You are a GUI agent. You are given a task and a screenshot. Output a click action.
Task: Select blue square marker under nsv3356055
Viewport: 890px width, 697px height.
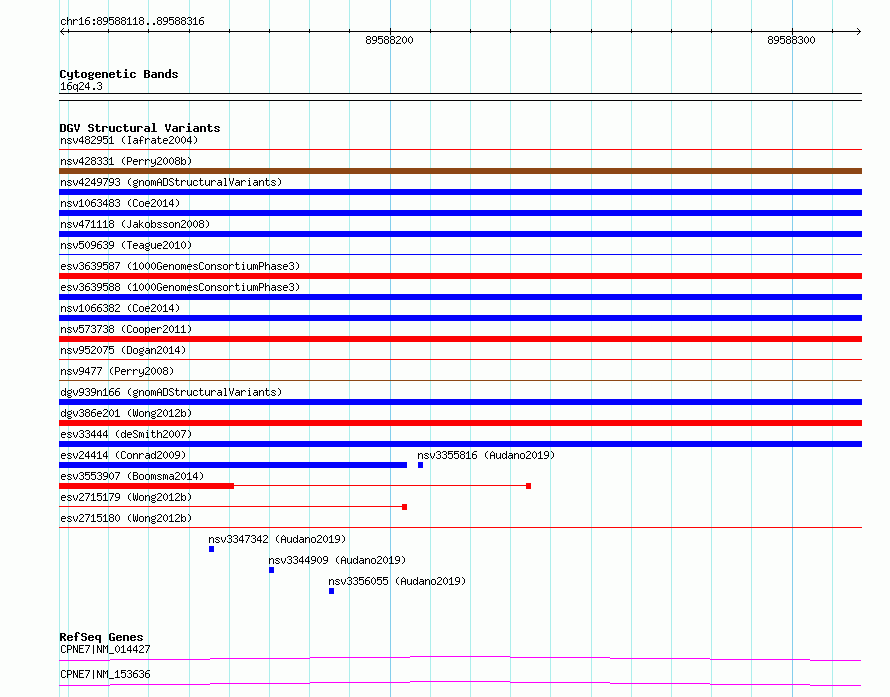[x=331, y=591]
